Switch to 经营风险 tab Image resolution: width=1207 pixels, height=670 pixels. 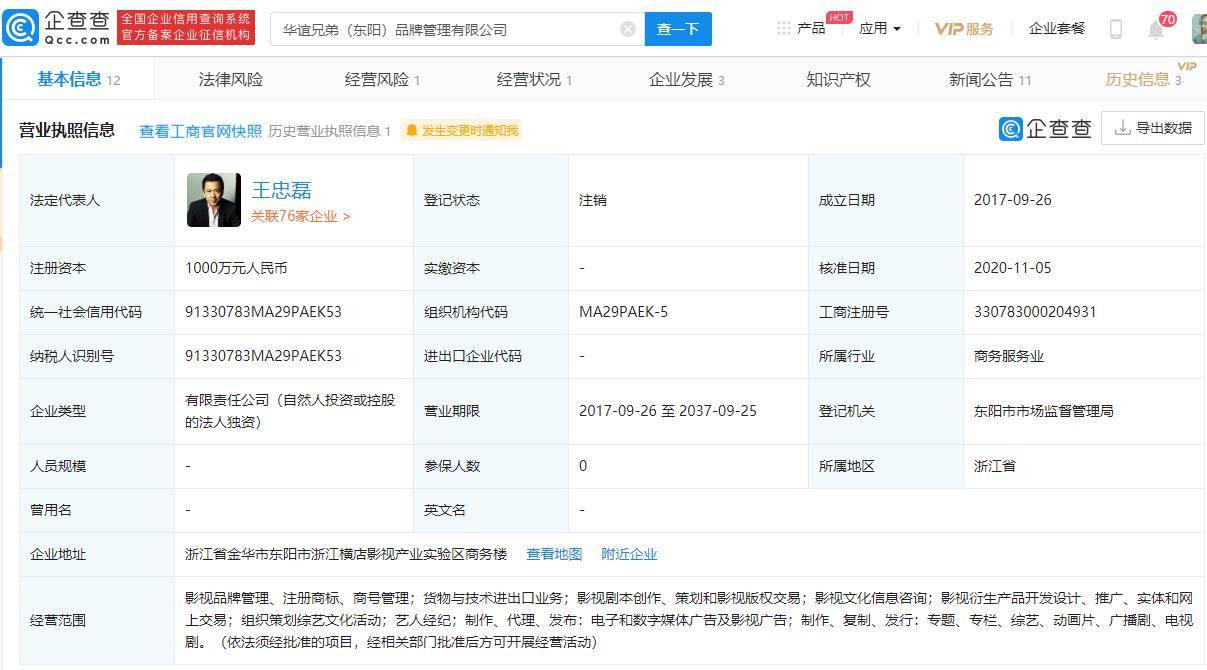382,79
